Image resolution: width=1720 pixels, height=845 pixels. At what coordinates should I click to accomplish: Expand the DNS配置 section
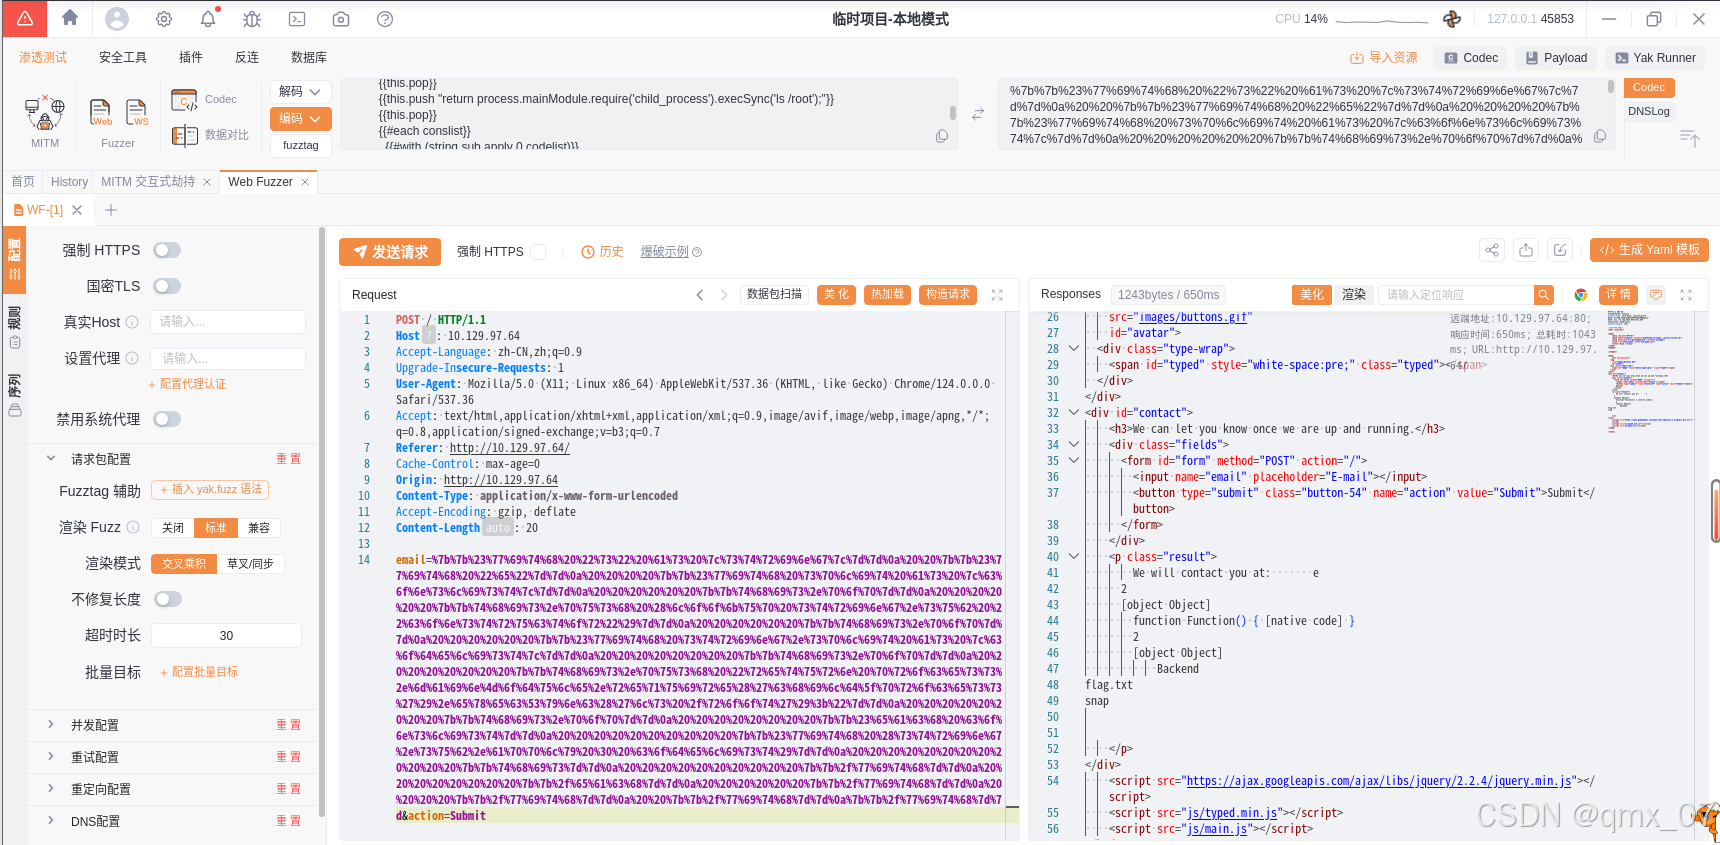coord(51,820)
